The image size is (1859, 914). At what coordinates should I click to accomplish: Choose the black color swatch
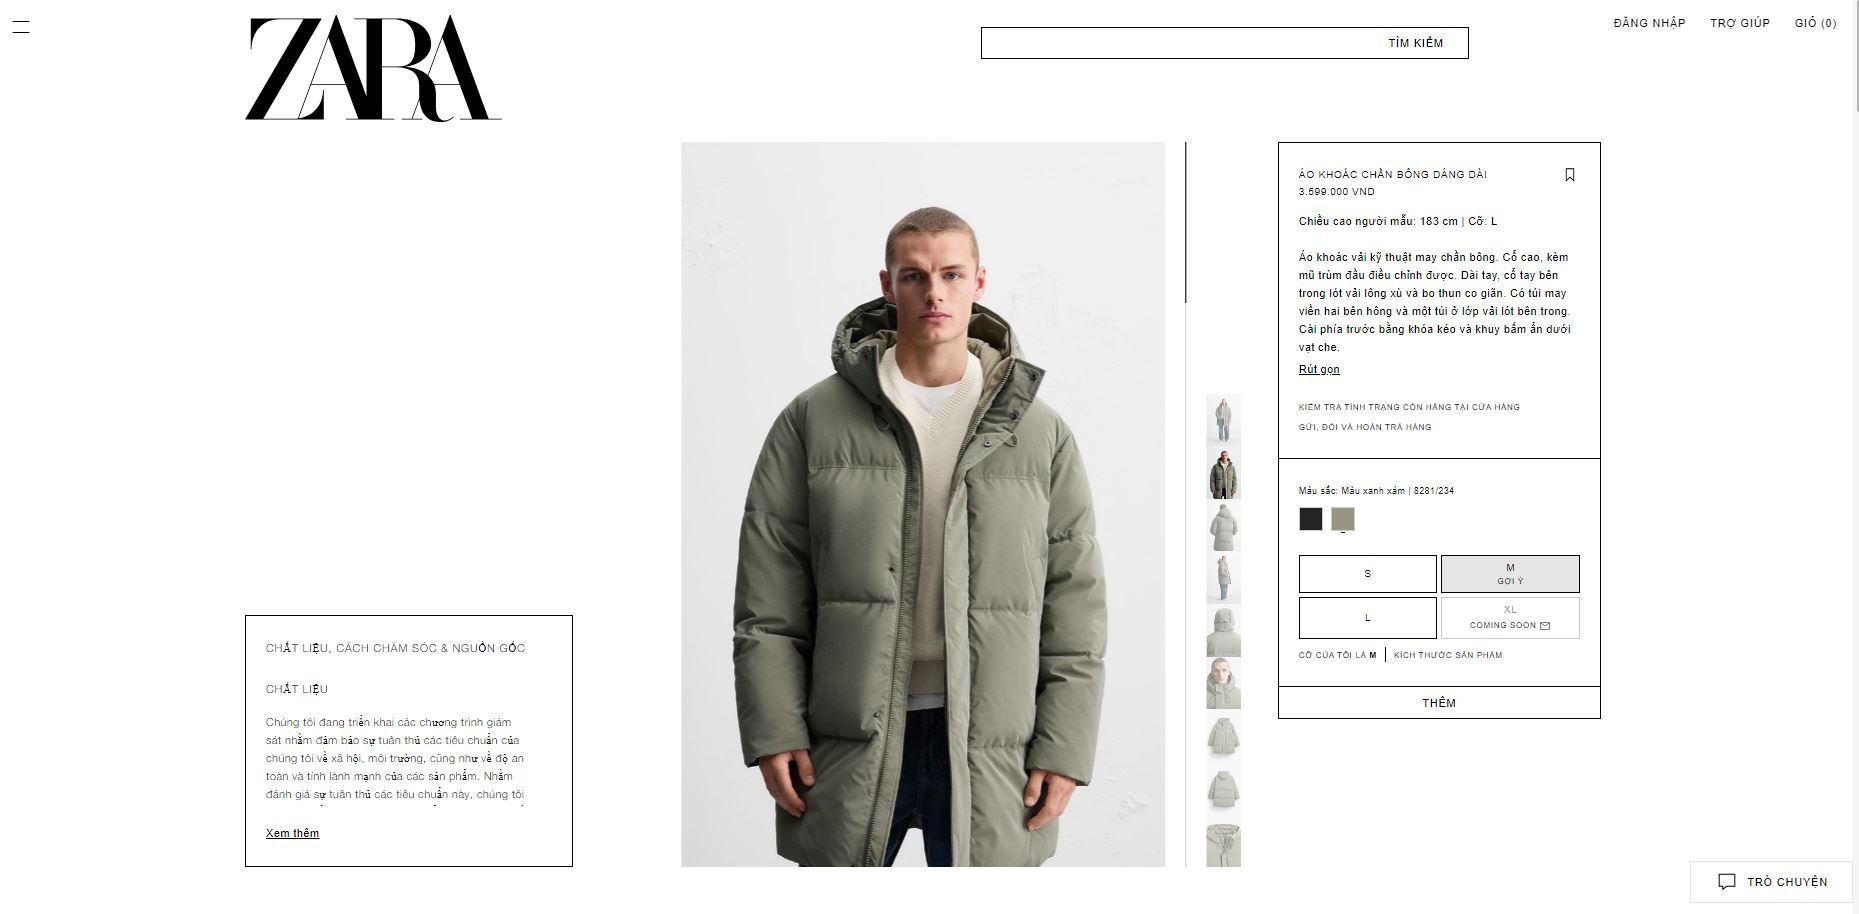[x=1311, y=519]
